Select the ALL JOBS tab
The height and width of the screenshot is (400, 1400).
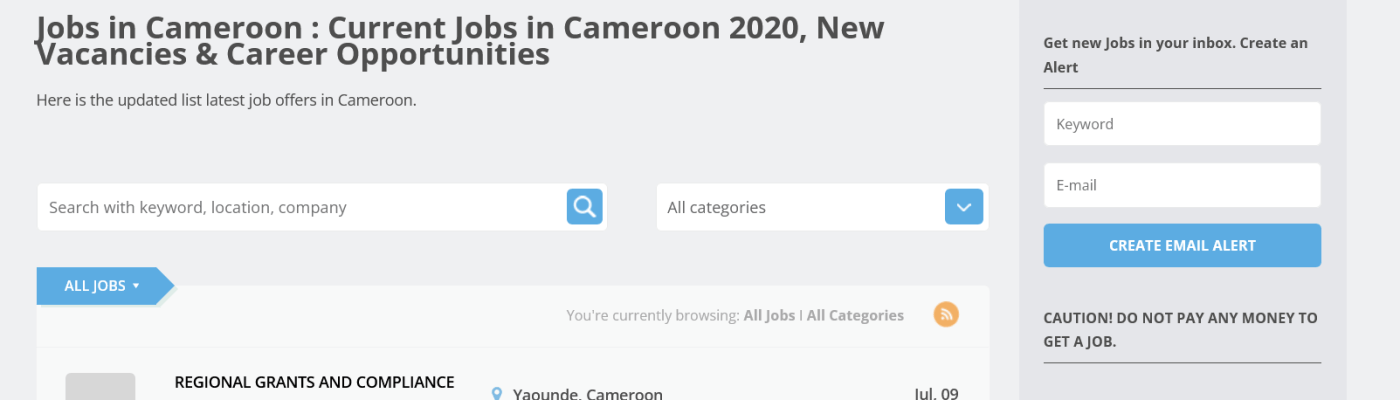tap(94, 286)
